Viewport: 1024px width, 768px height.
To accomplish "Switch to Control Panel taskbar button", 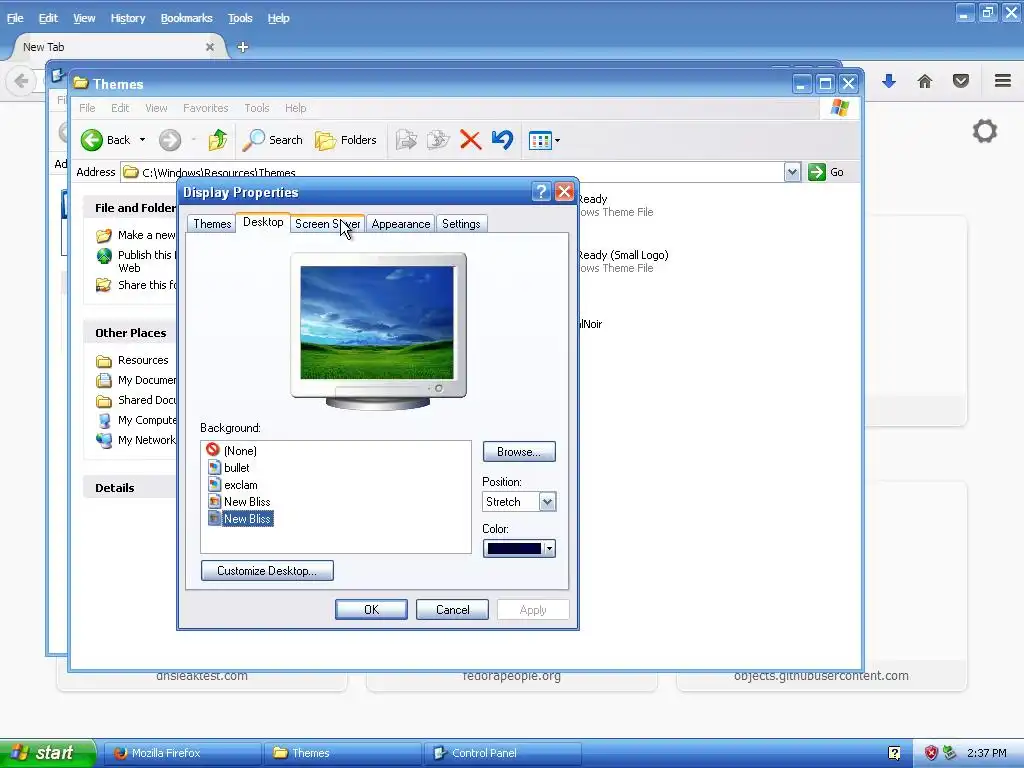I will point(503,753).
